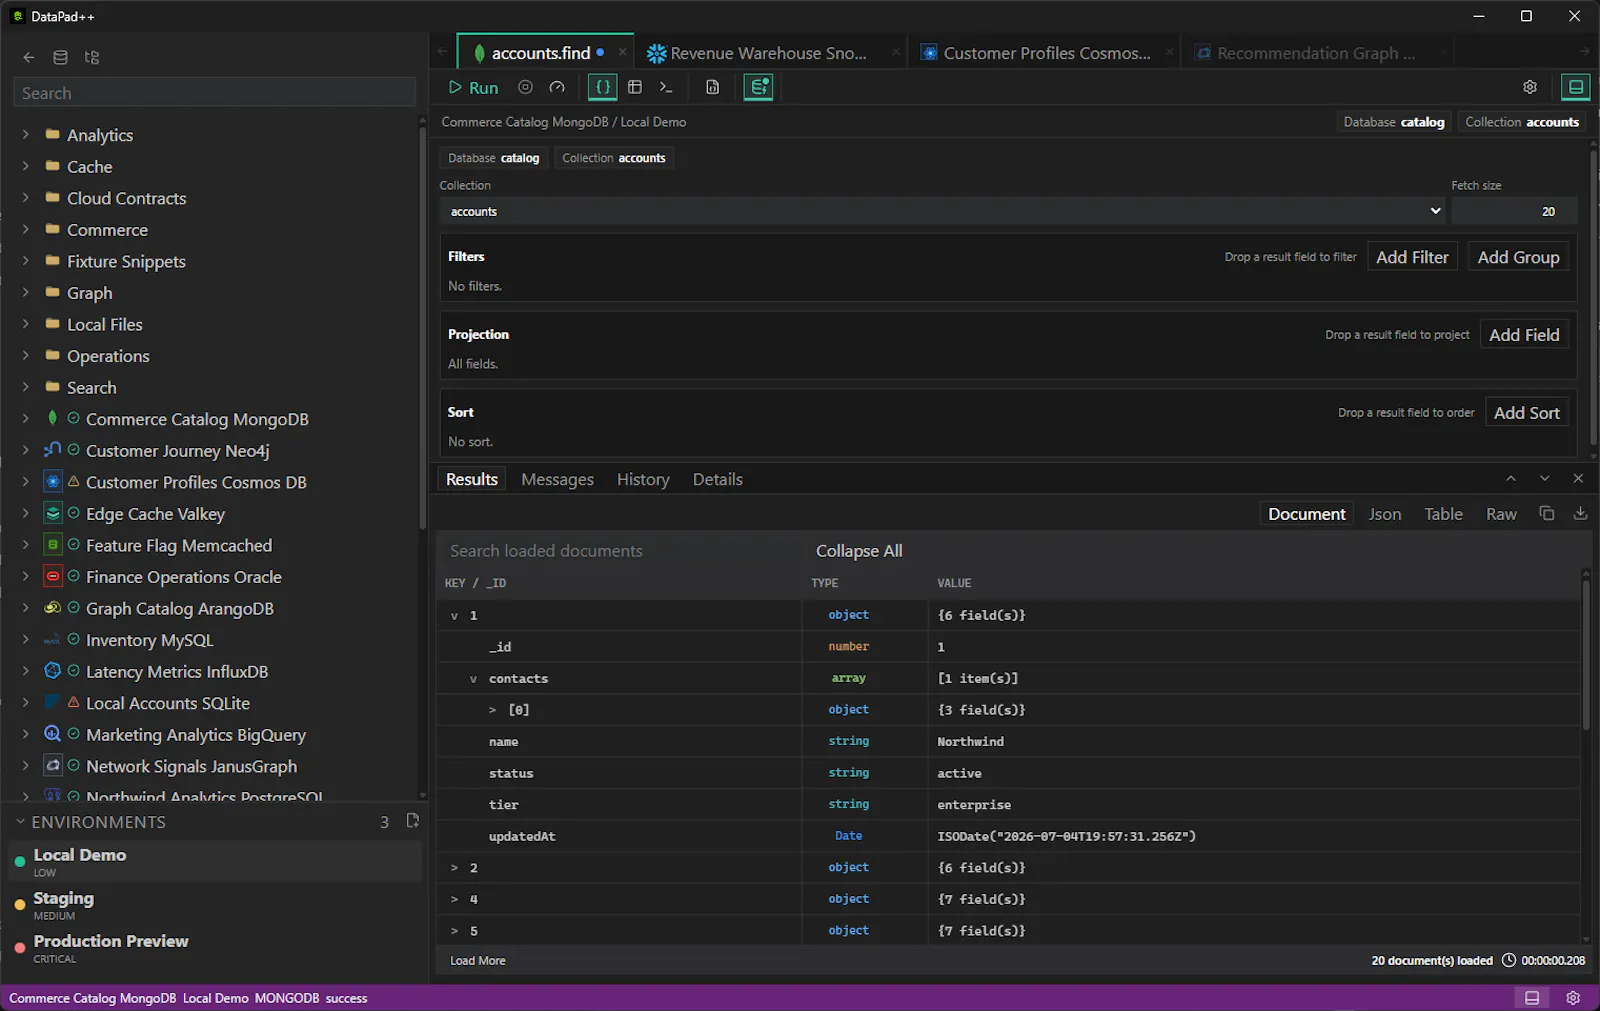Expand the Fixture Snippets folder

tap(26, 261)
